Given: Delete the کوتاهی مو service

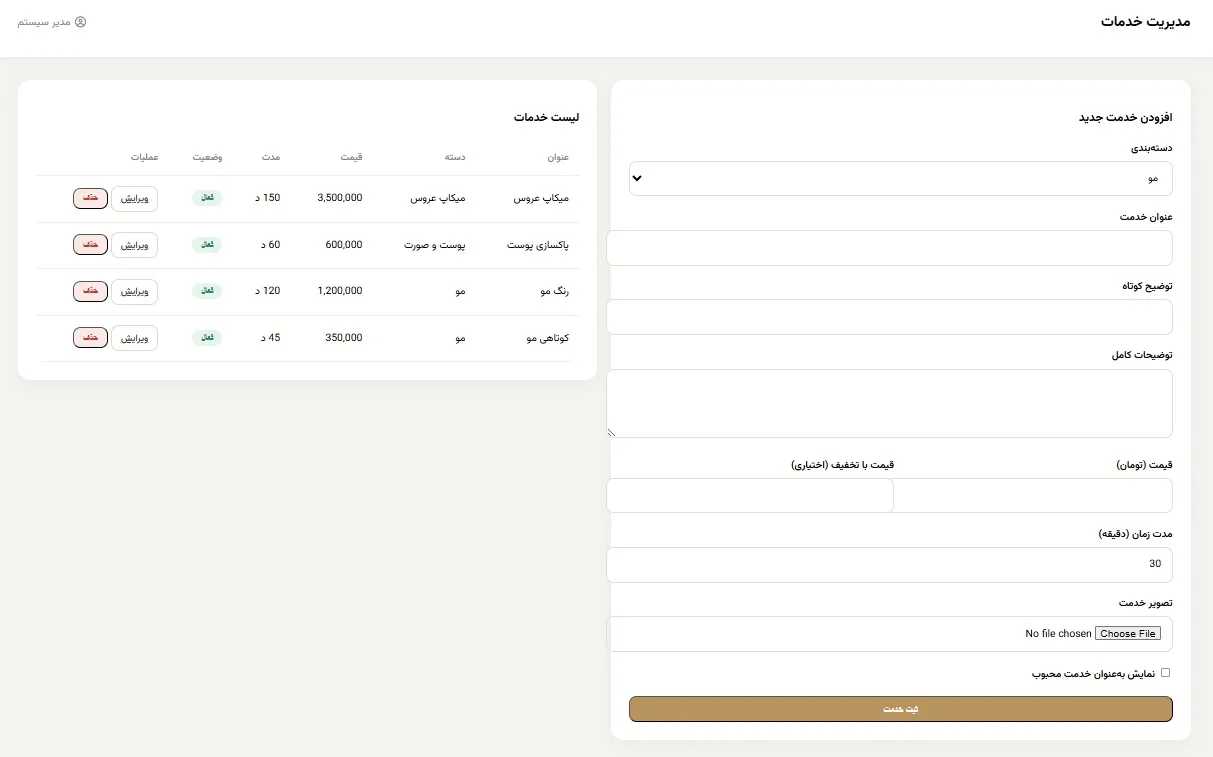Looking at the screenshot, I should (90, 338).
